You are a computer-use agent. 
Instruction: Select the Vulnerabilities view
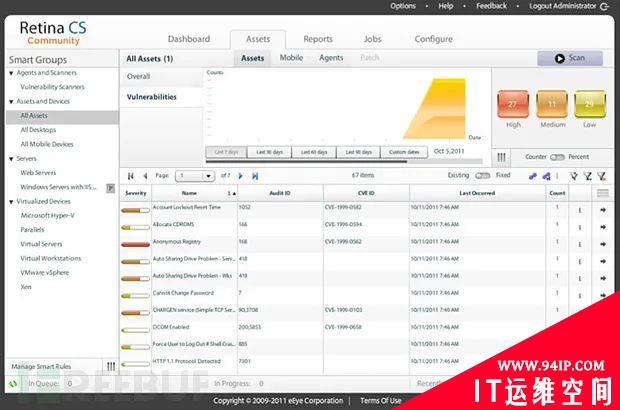(x=161, y=97)
